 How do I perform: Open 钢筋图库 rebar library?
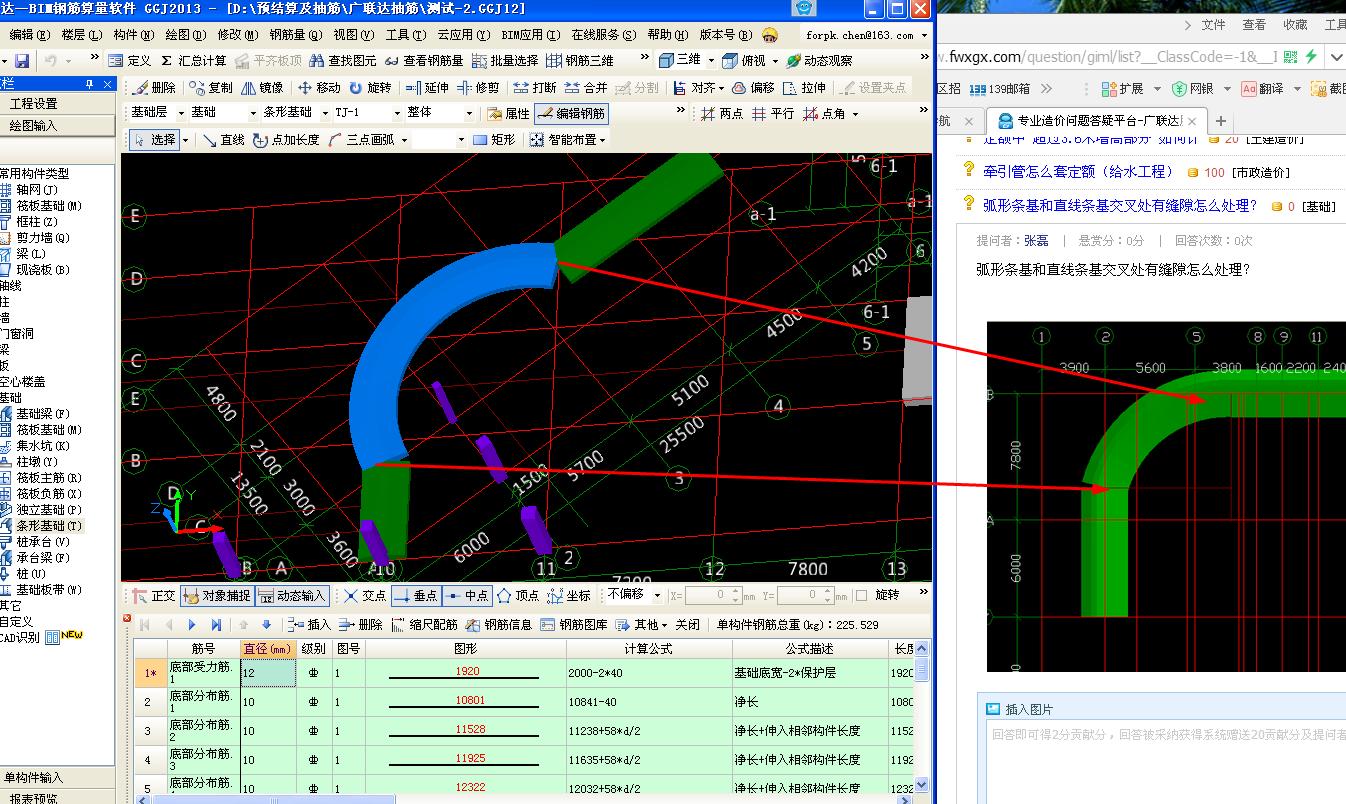574,625
